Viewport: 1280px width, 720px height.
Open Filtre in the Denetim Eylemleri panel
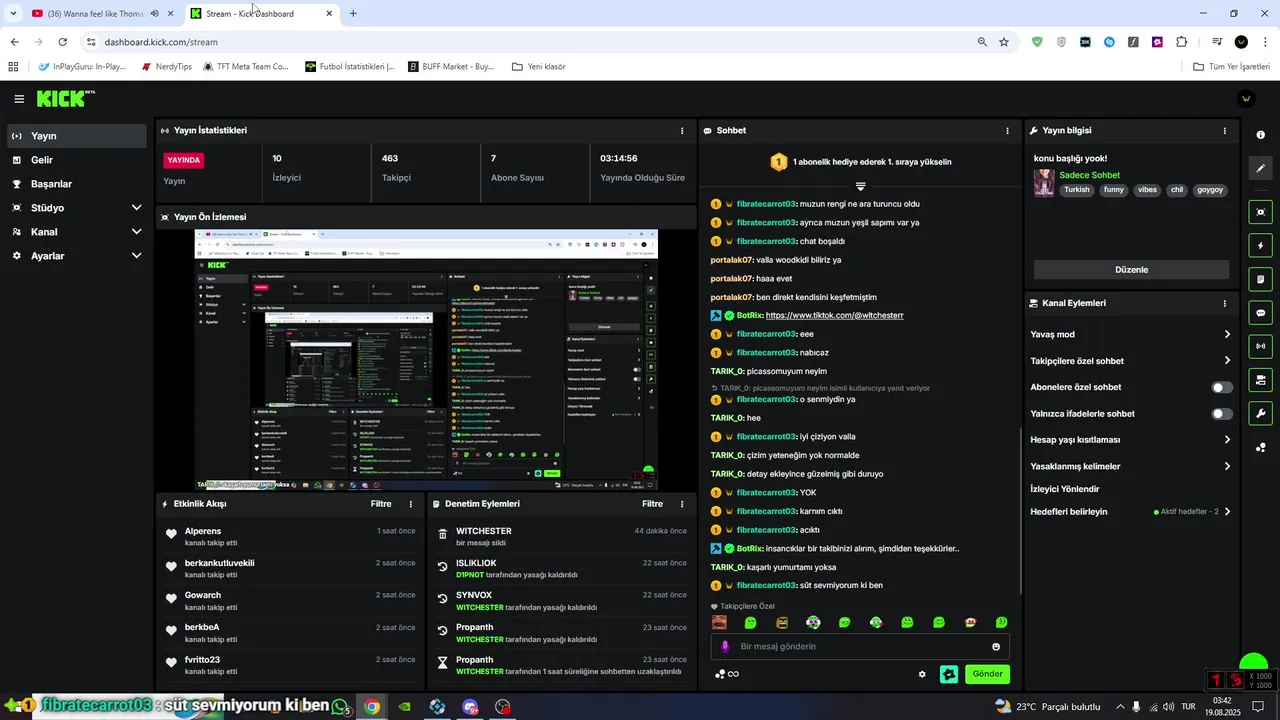click(652, 504)
